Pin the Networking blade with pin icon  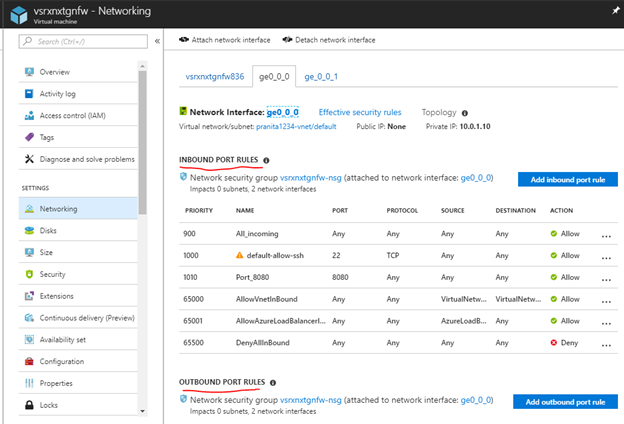pyautogui.click(x=616, y=11)
